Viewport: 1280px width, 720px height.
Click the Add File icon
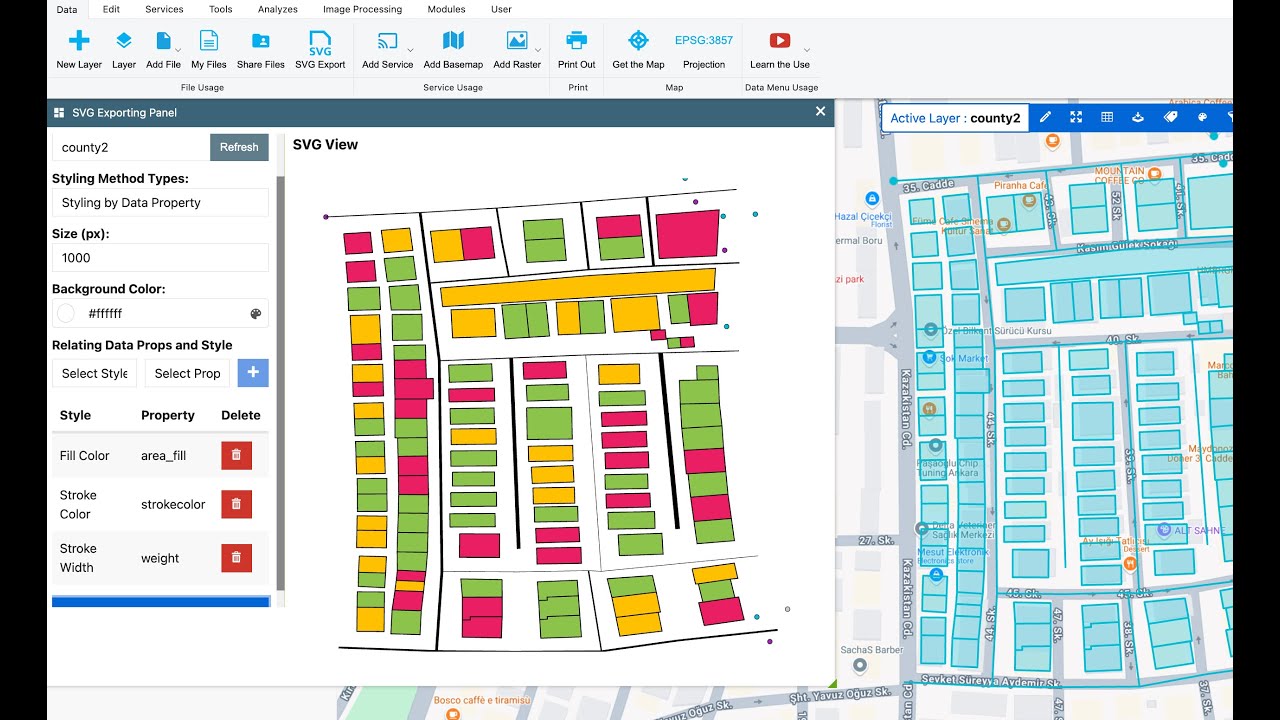point(163,41)
